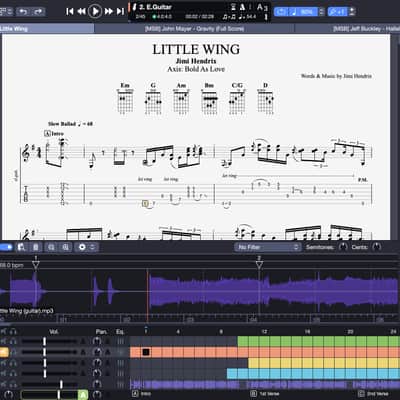400x400 pixels.
Task: Start playback with the round Play button
Action: point(95,11)
